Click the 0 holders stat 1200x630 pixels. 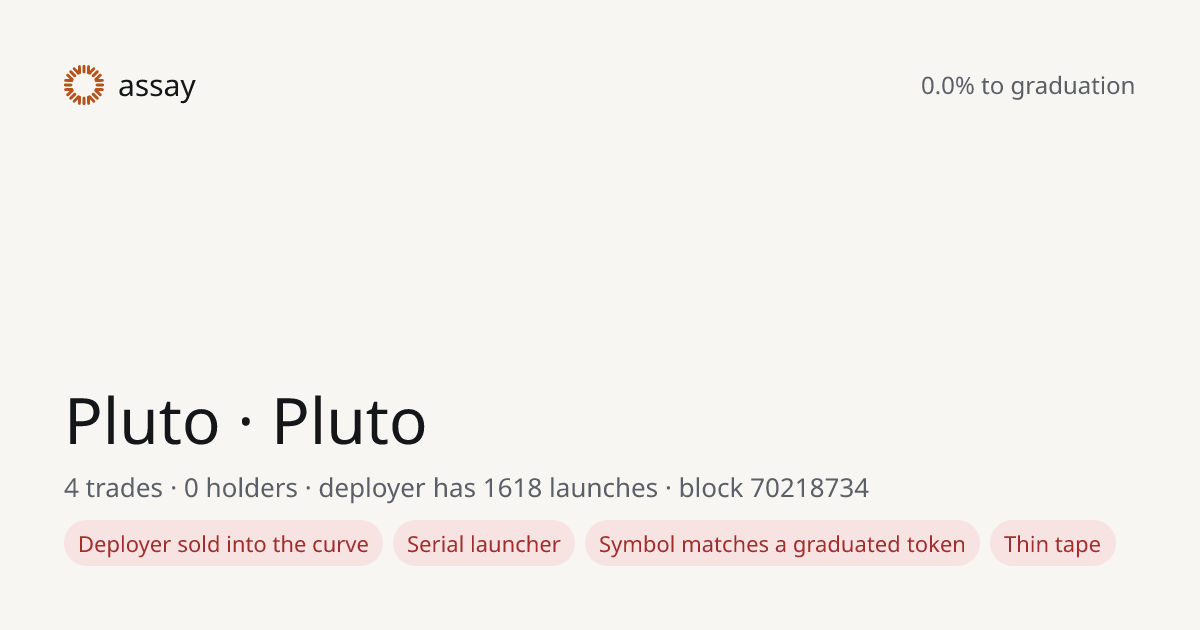pos(241,488)
